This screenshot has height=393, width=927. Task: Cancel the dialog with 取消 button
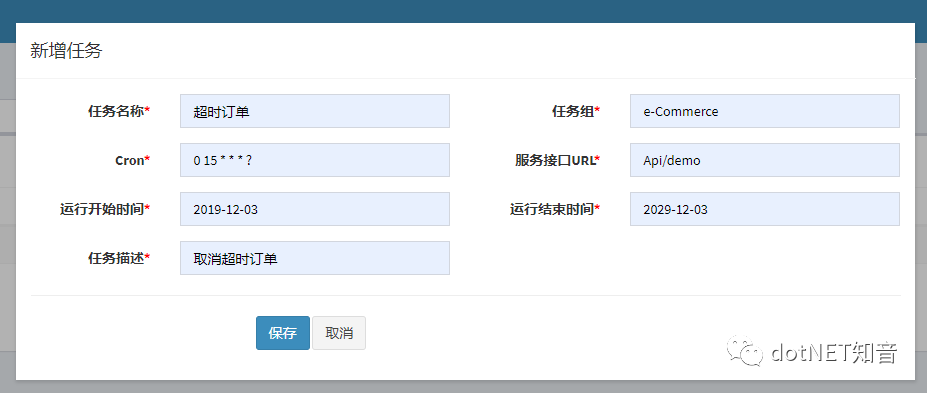(339, 333)
